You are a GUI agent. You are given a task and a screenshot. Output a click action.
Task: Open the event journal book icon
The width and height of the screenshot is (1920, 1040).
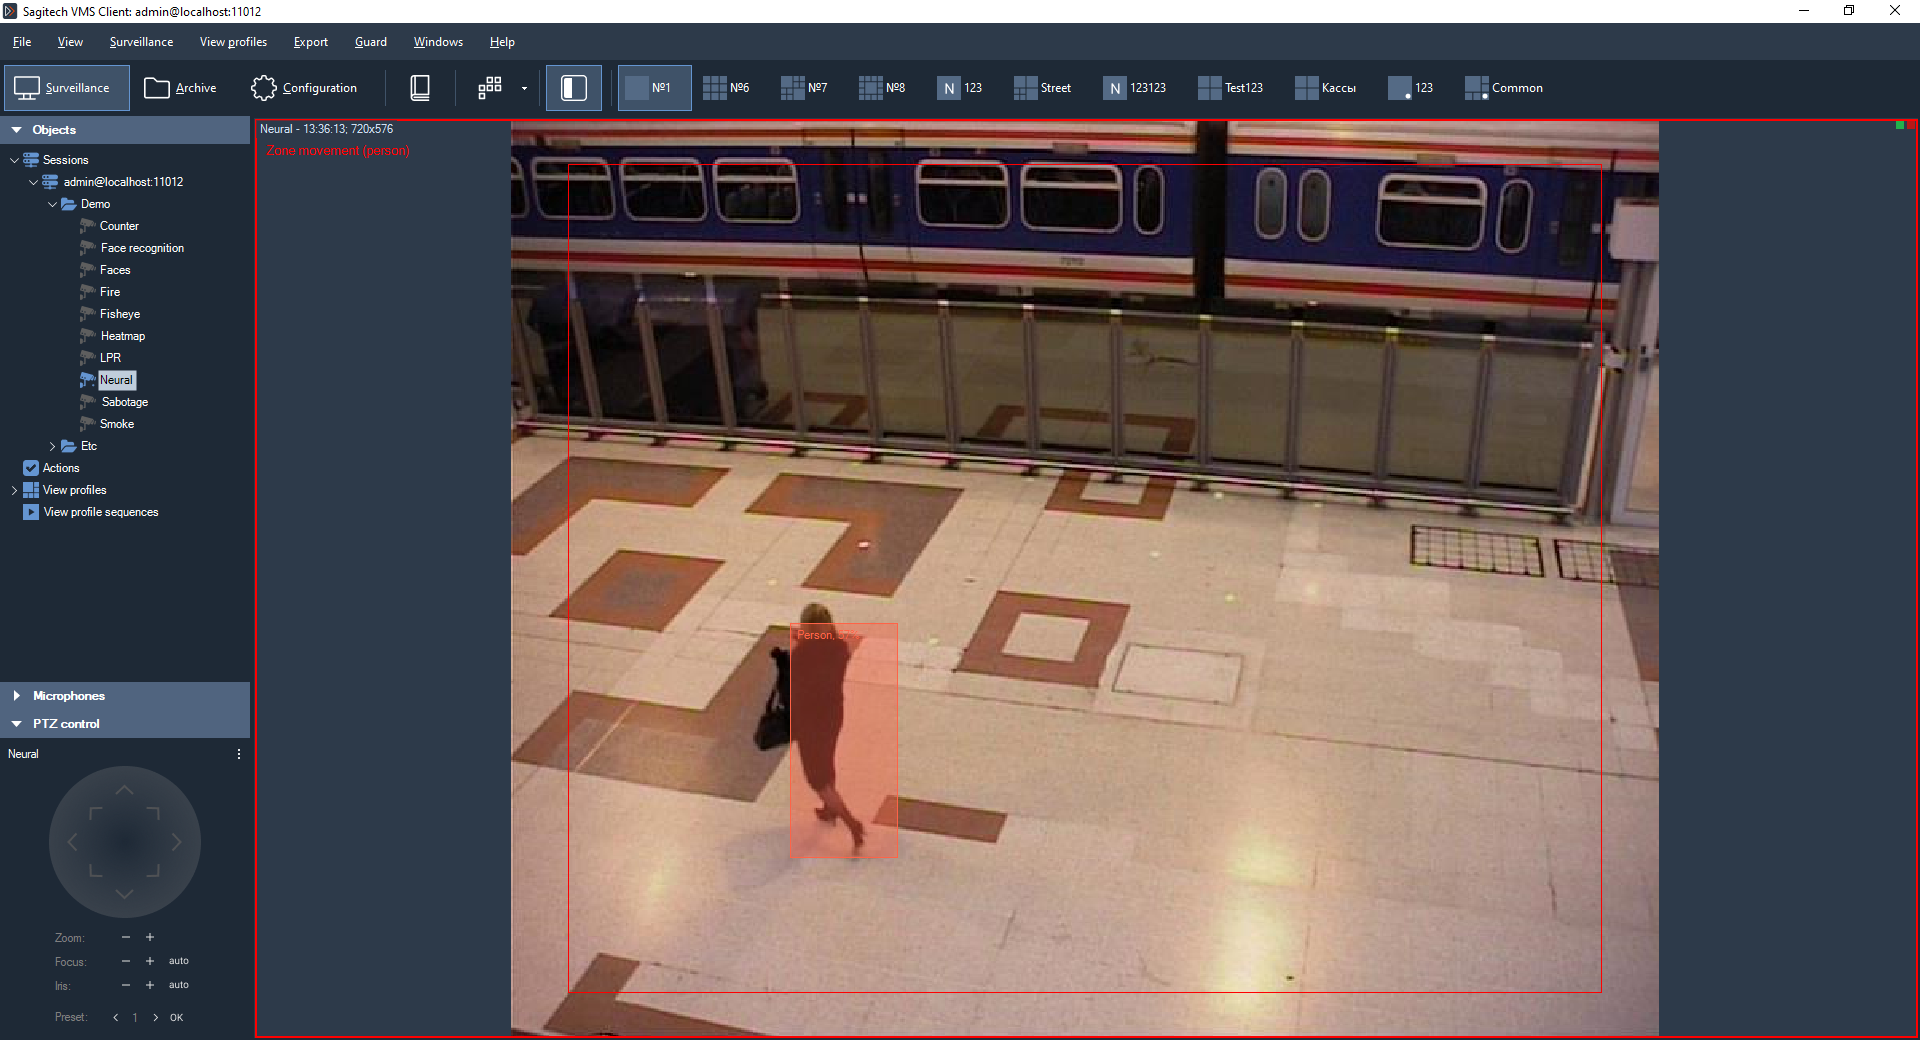[420, 88]
